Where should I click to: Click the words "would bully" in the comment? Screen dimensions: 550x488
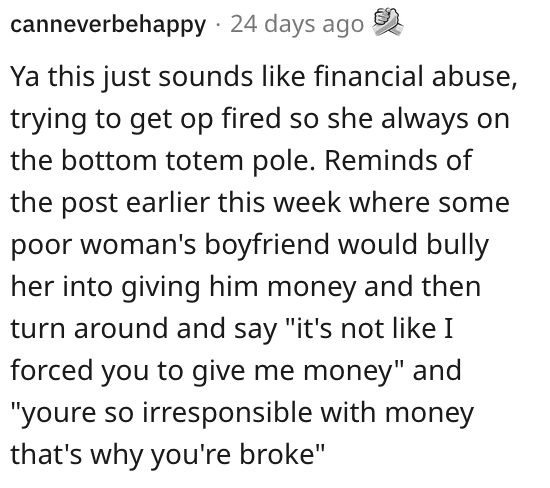click(x=413, y=245)
